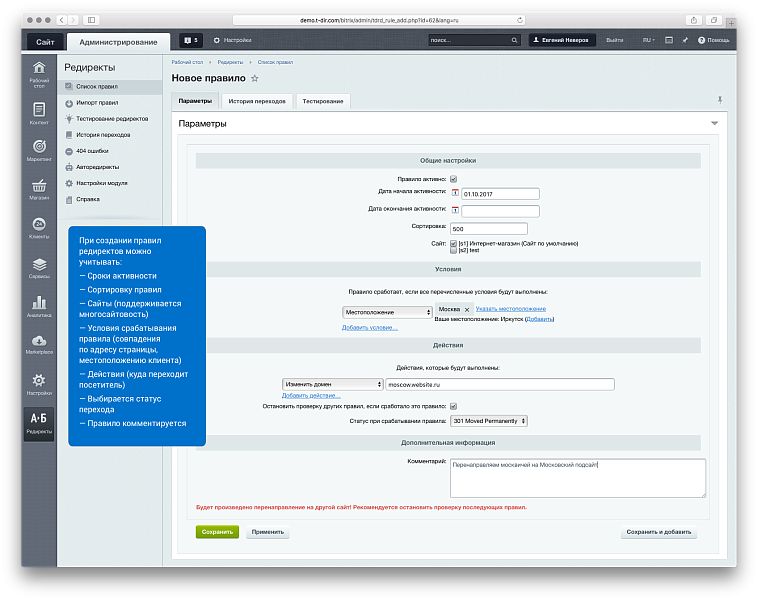
Task: Toggle the Правило активно checkbox
Action: click(x=453, y=179)
